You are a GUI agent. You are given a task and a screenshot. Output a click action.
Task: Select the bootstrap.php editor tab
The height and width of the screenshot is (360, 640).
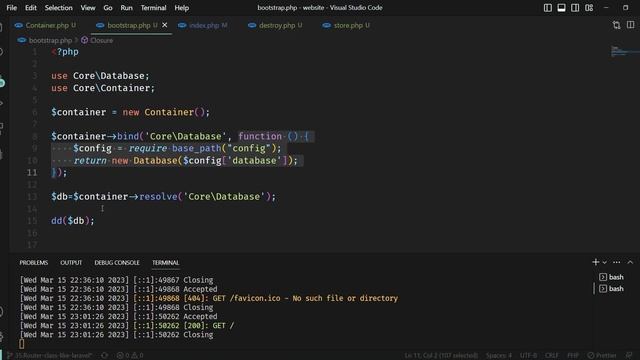click(x=128, y=25)
